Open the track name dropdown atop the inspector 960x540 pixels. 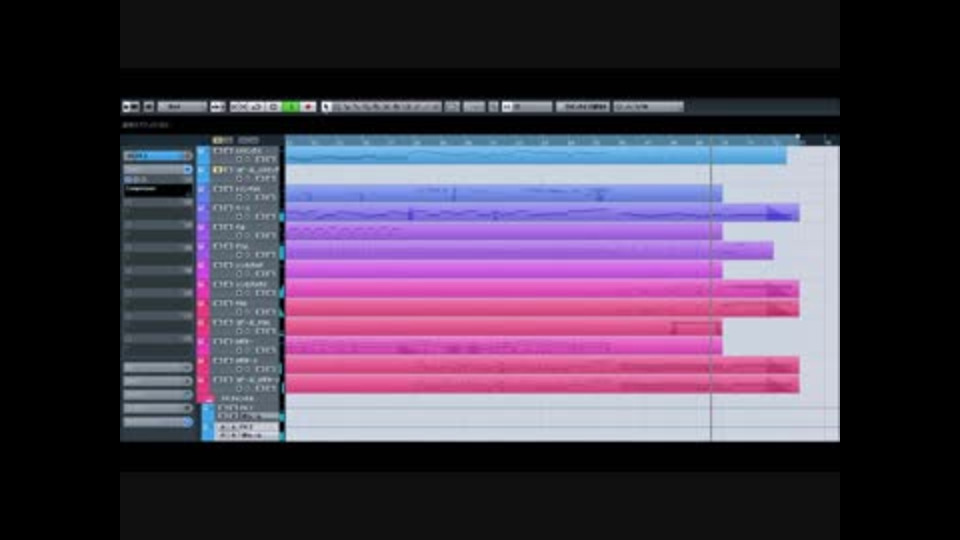click(x=158, y=156)
